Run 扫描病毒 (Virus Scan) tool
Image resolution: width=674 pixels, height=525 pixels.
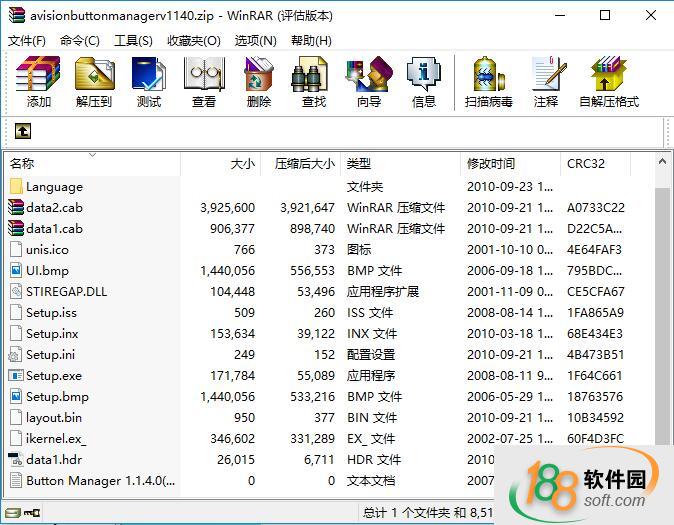(x=488, y=81)
